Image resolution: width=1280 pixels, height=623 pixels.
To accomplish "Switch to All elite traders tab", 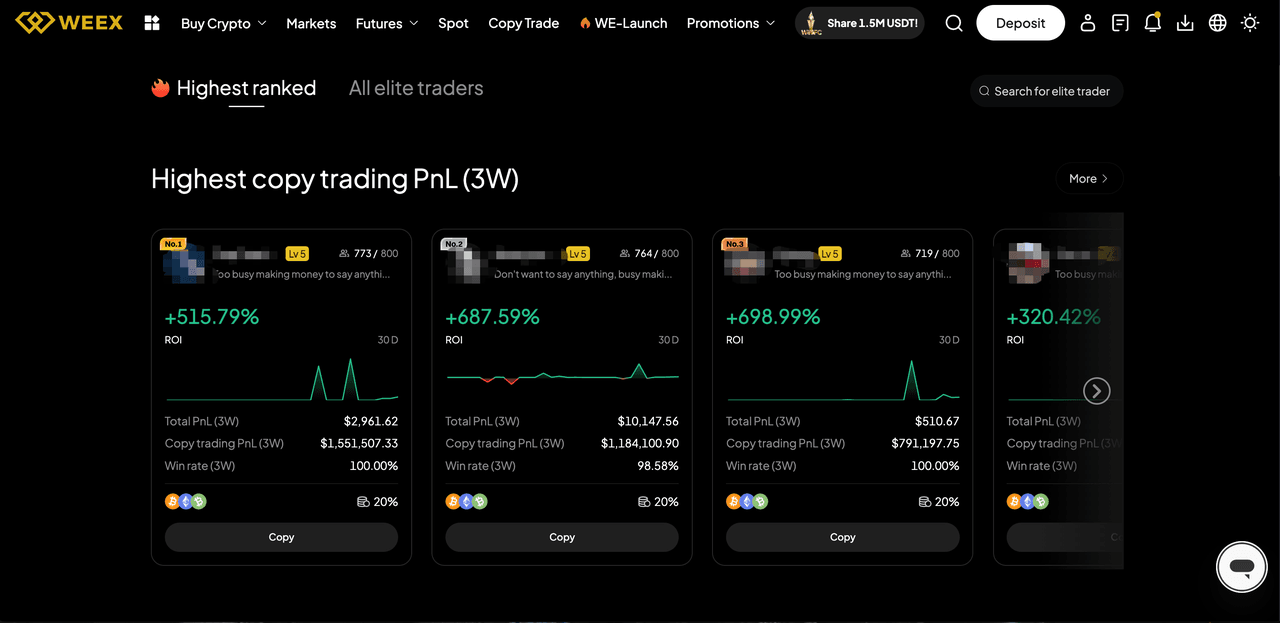I will tap(416, 88).
